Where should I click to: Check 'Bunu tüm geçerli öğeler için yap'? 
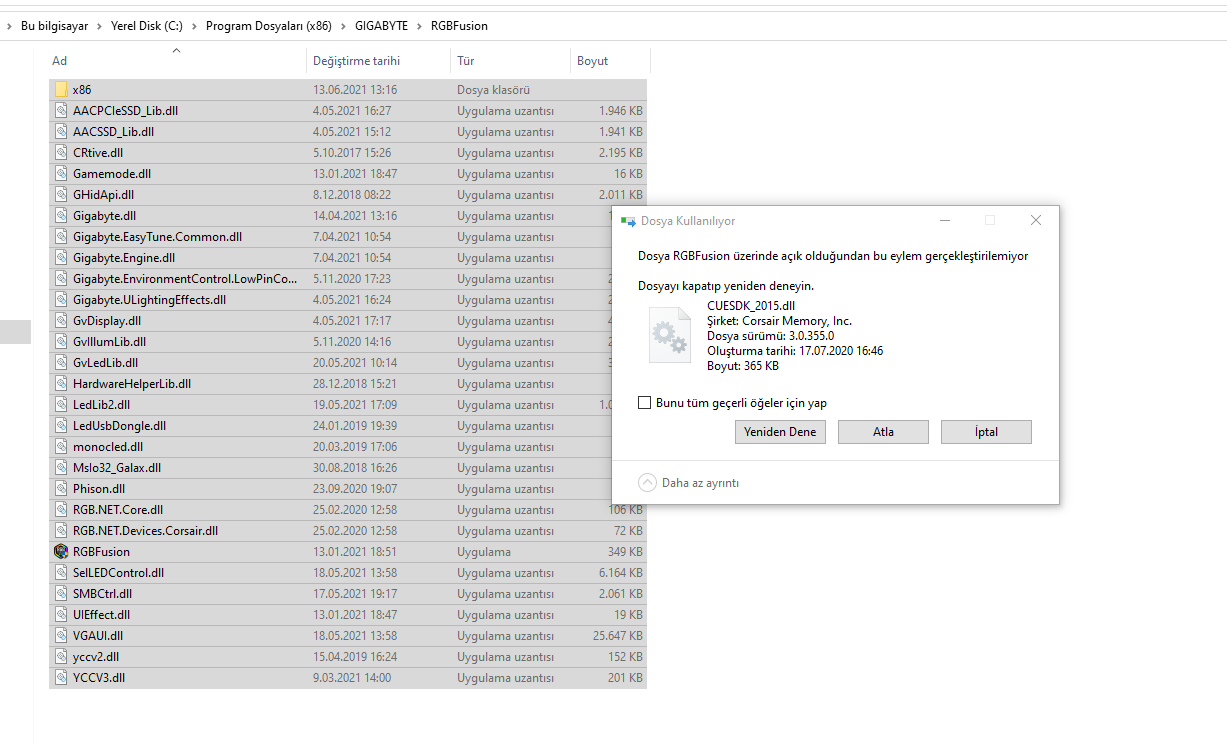point(645,403)
